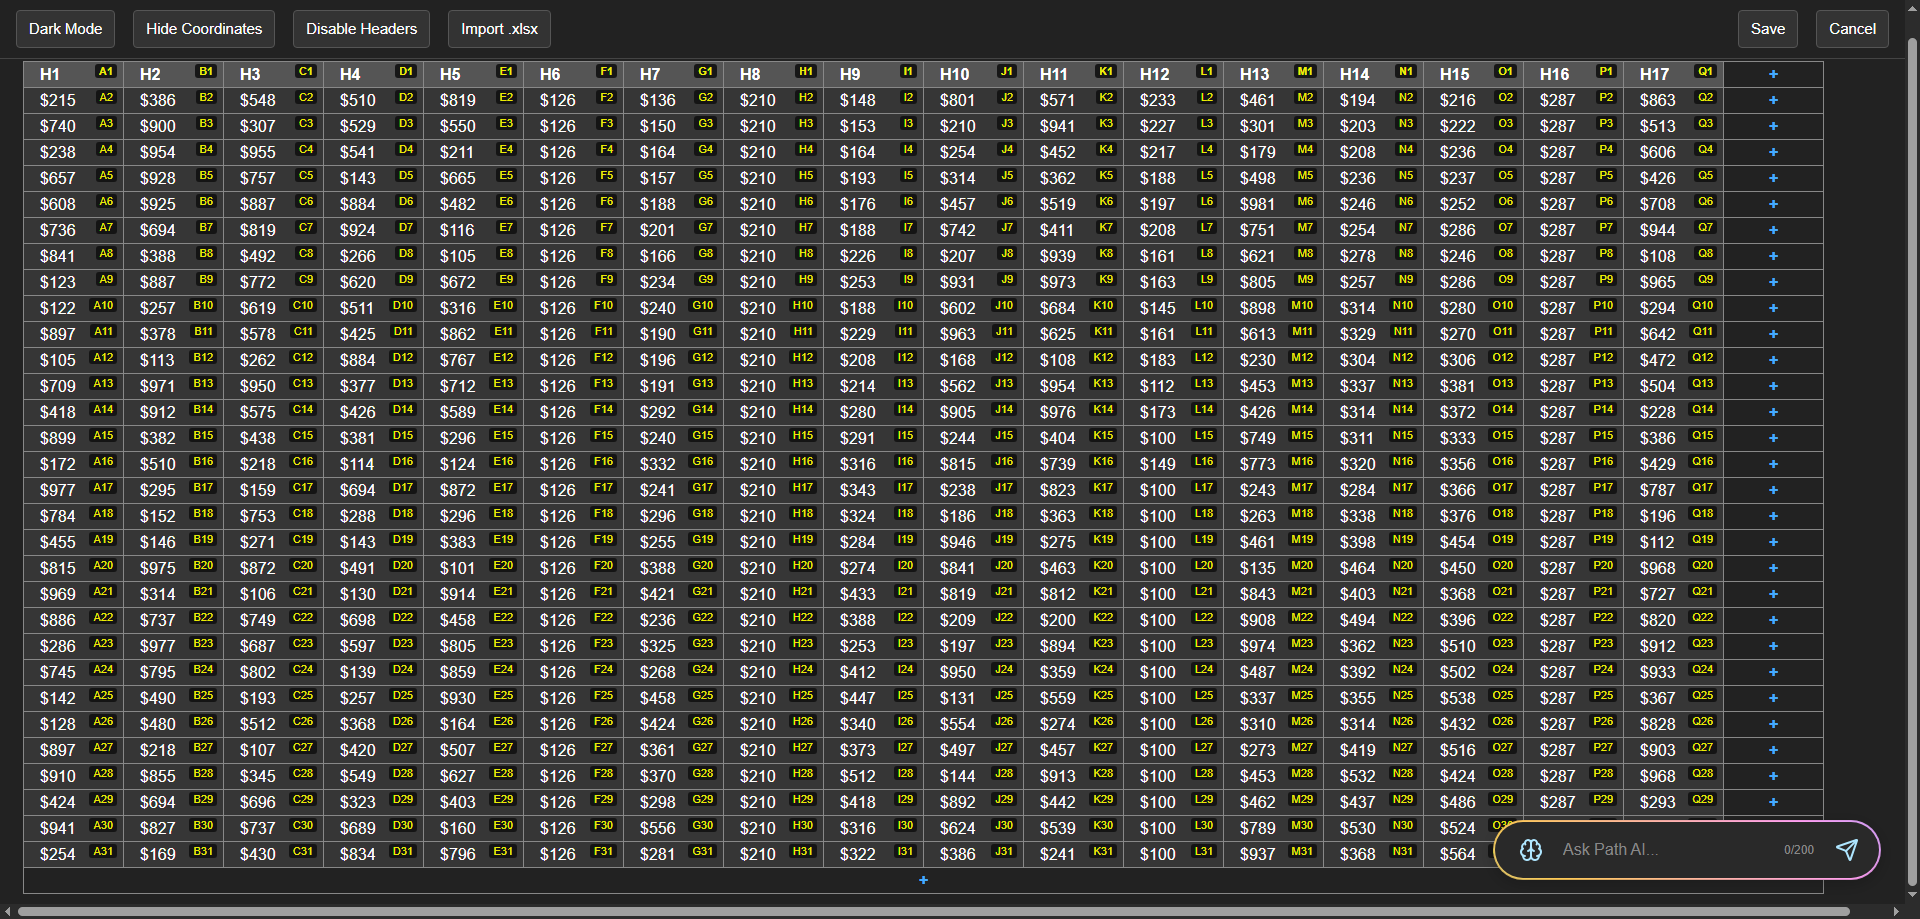
Task: Select cell E30 with $160
Action: [473, 828]
